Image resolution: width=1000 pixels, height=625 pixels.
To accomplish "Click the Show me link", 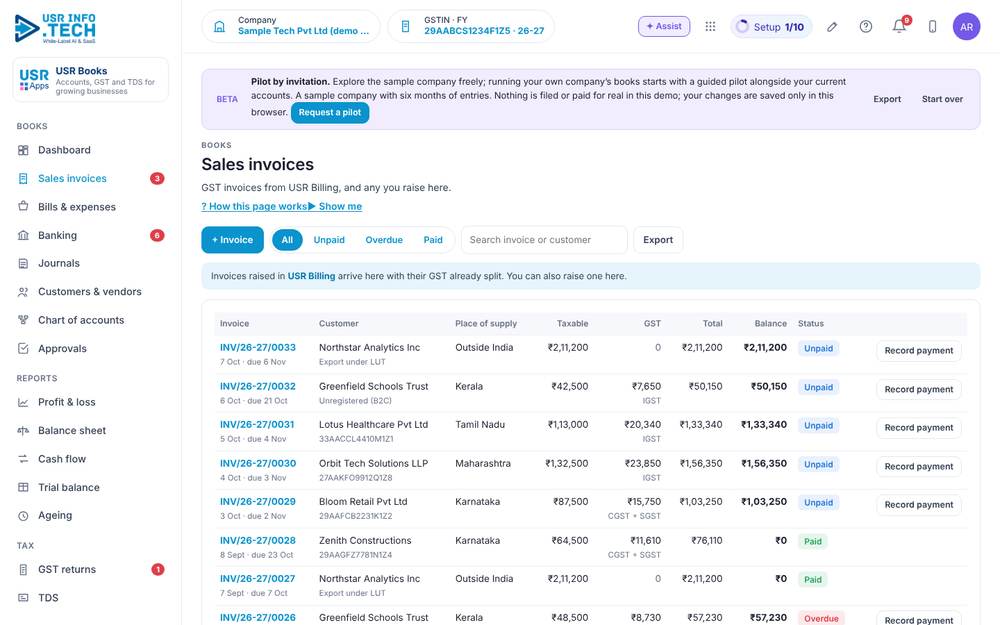I will coord(335,206).
